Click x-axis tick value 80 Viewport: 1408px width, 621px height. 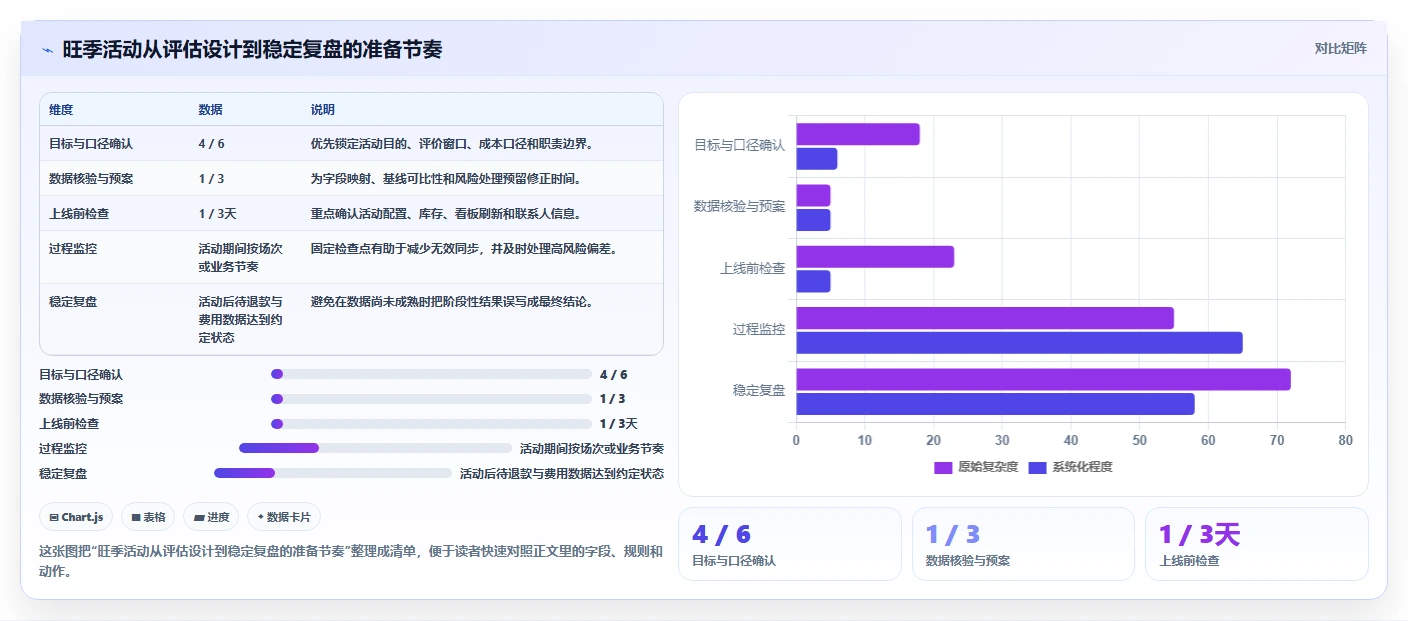pyautogui.click(x=1345, y=440)
